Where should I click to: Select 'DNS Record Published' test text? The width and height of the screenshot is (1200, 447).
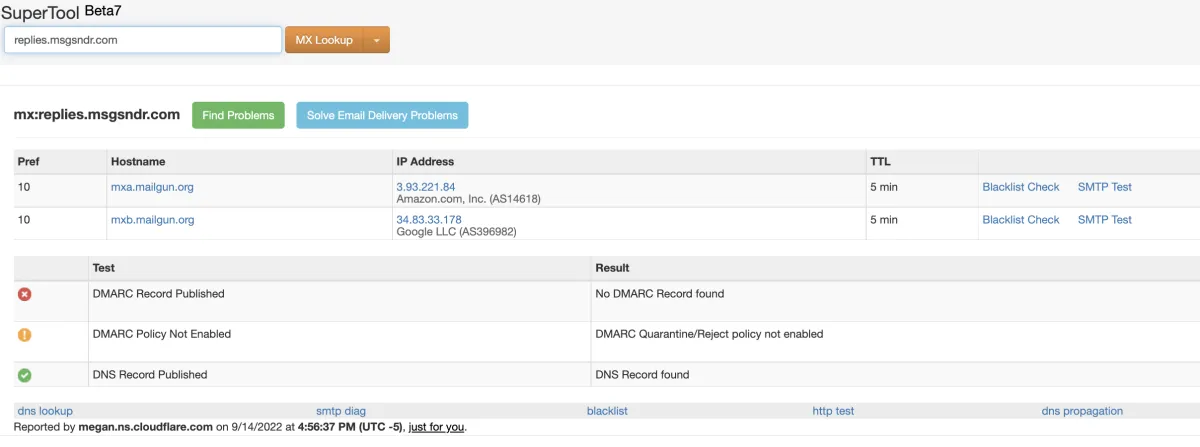tap(150, 375)
